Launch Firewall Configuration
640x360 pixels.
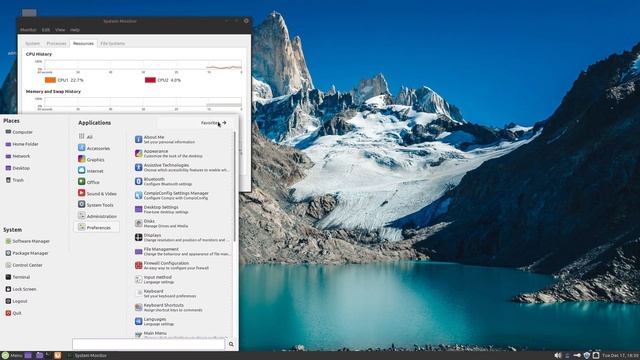[182, 265]
